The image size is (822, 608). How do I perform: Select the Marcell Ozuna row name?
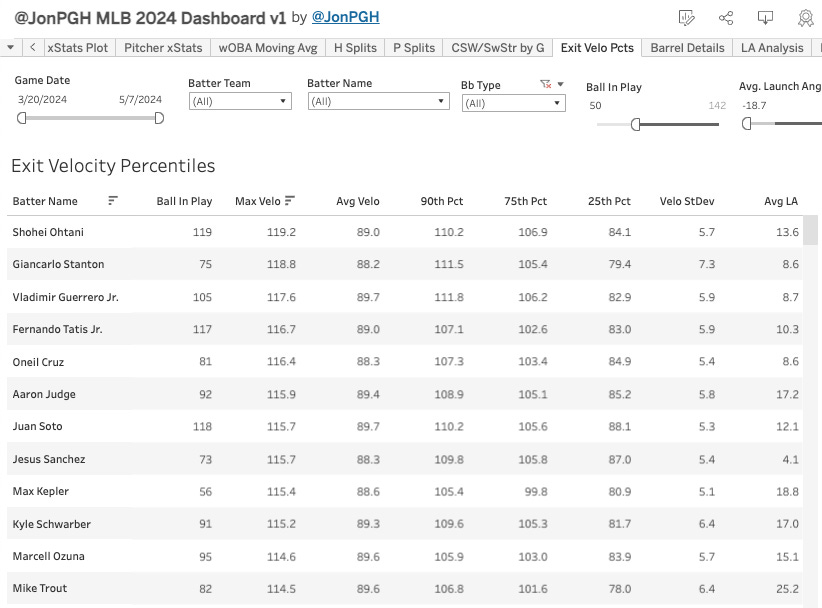coord(48,556)
